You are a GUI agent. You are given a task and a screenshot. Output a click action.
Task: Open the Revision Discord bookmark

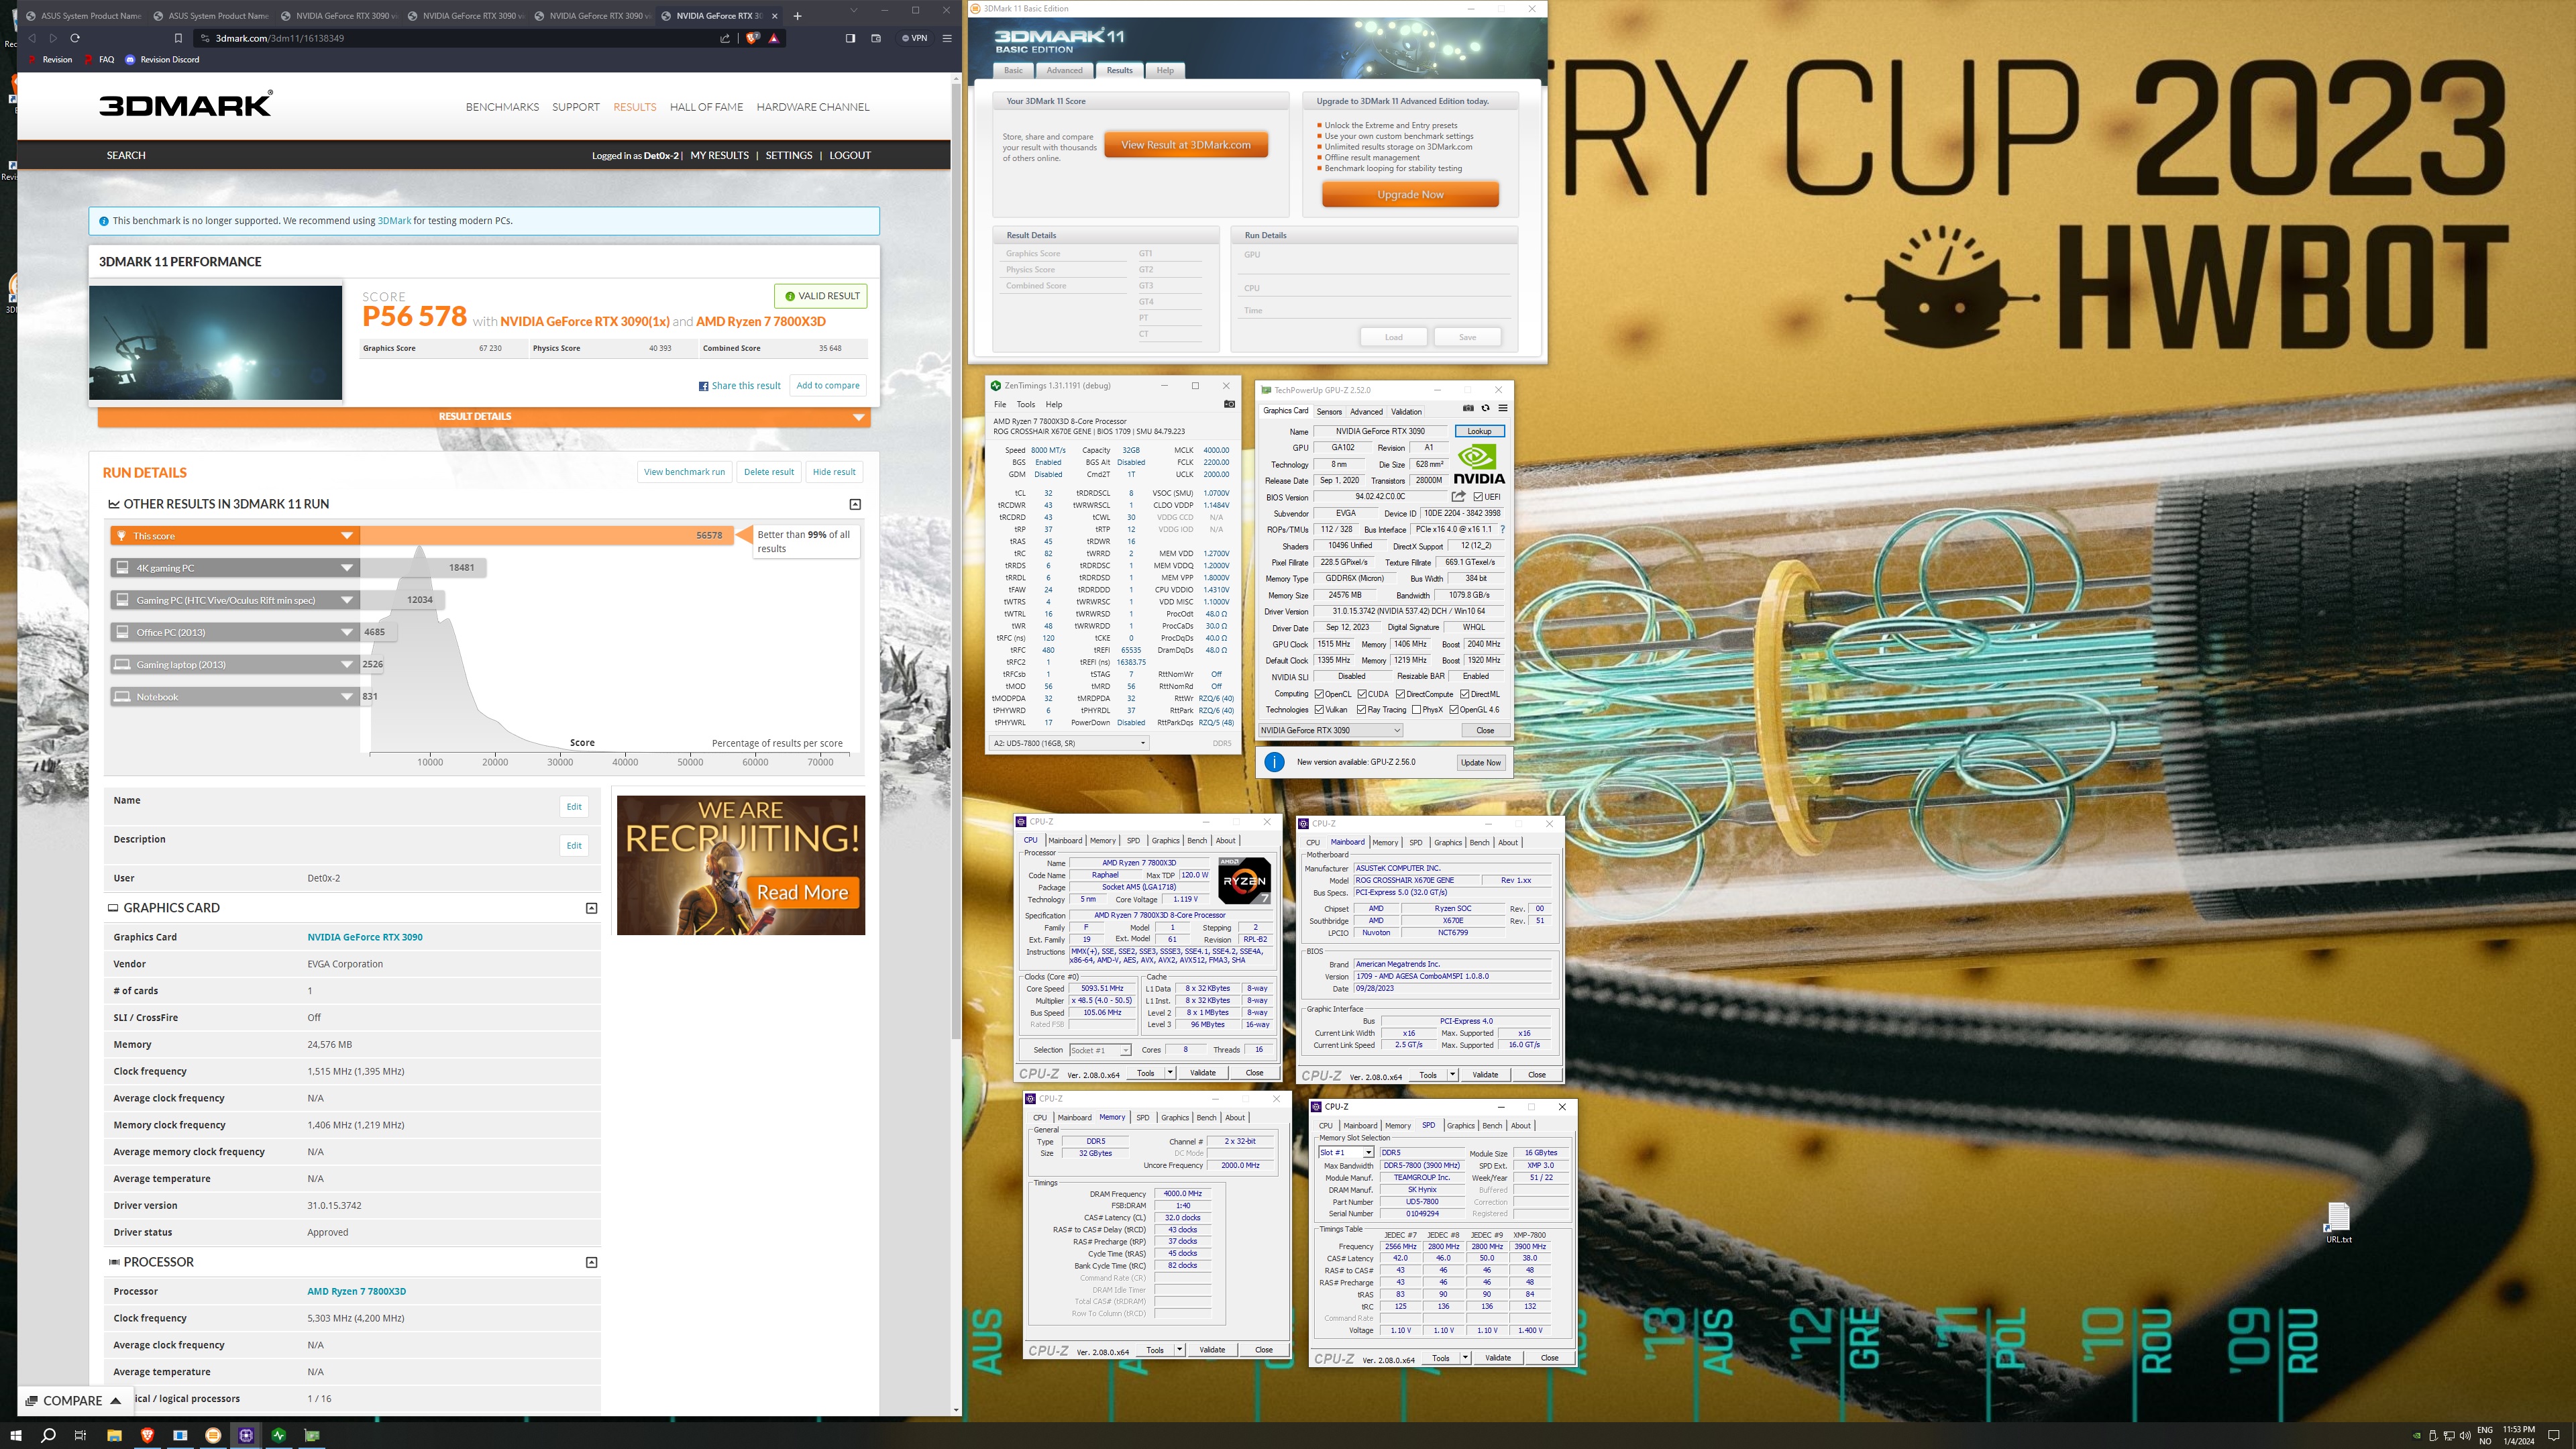[x=162, y=59]
